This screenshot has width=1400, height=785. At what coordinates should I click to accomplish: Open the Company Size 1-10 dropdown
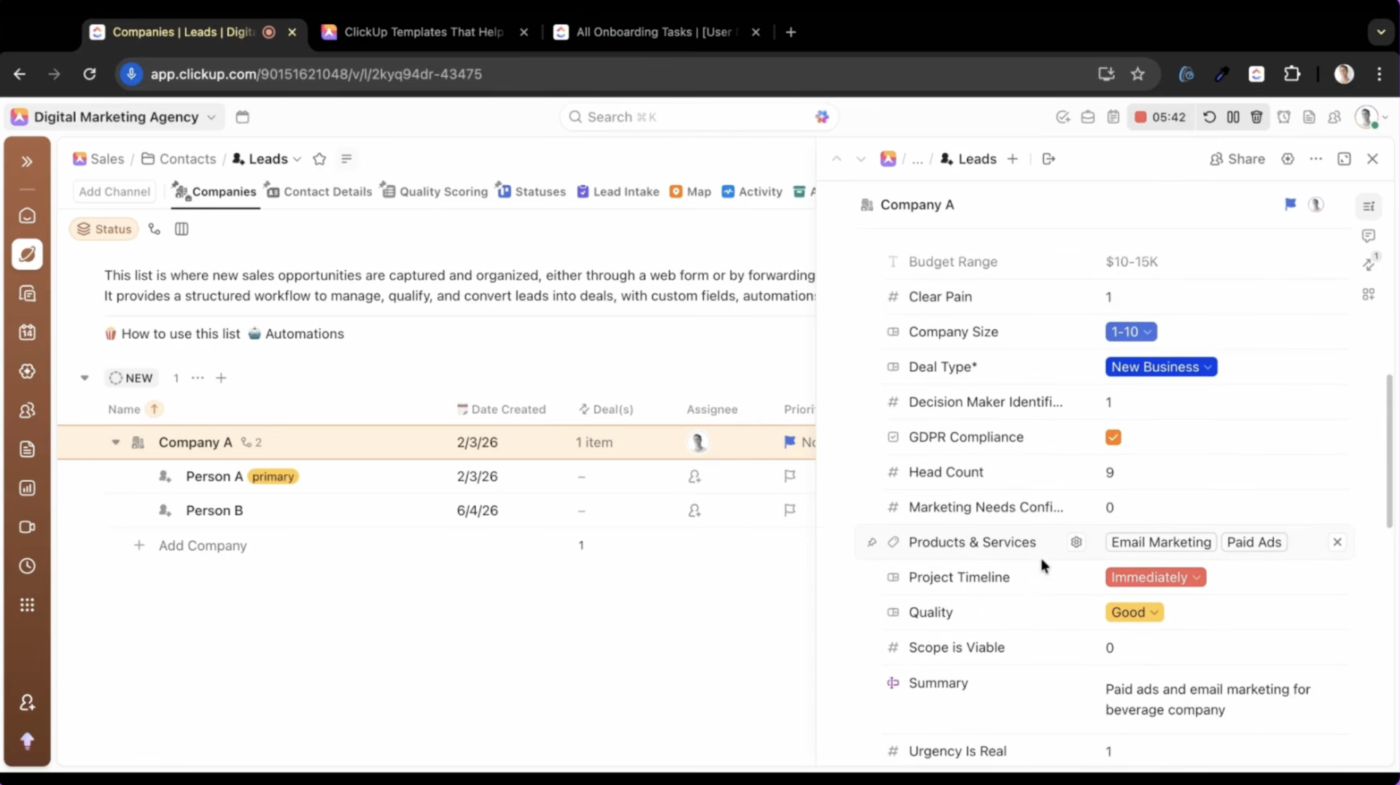coord(1131,332)
